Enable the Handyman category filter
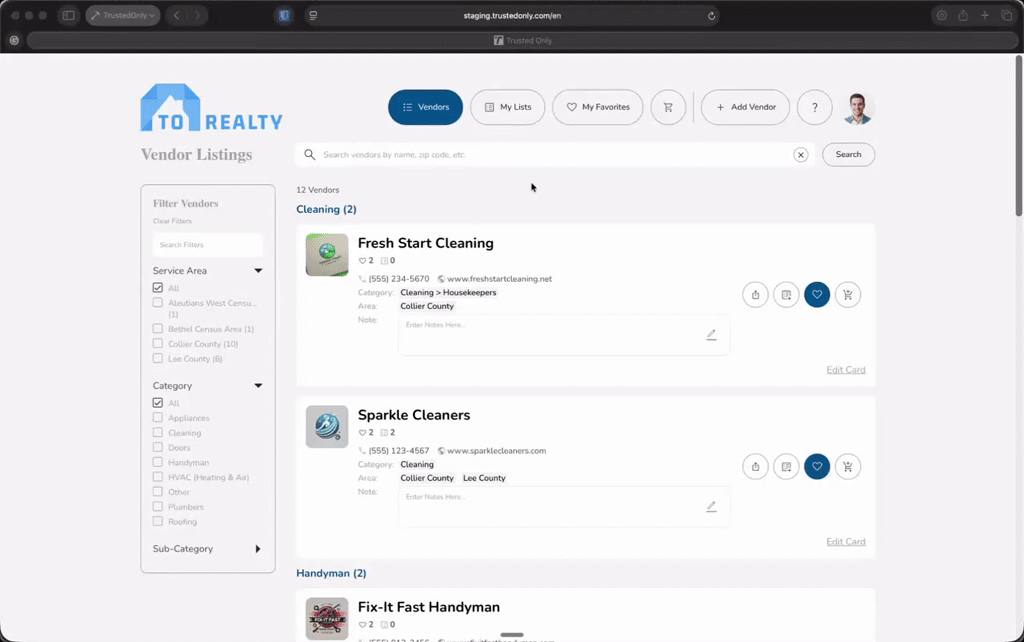1024x642 pixels. click(x=157, y=462)
